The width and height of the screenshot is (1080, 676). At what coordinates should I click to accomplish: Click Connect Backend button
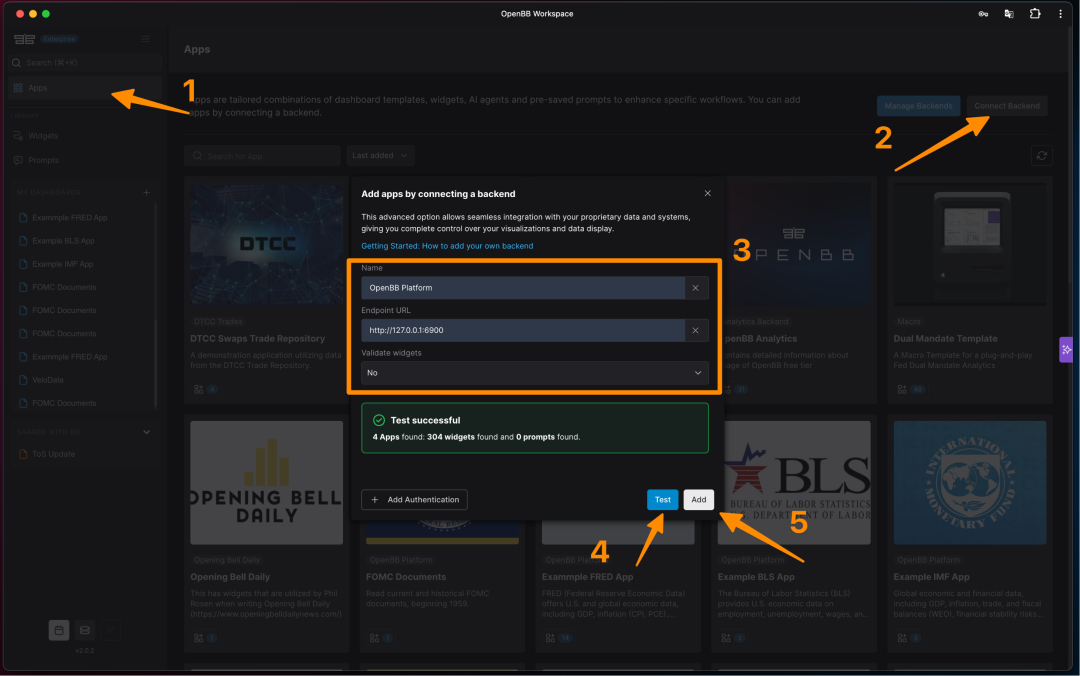click(1007, 106)
